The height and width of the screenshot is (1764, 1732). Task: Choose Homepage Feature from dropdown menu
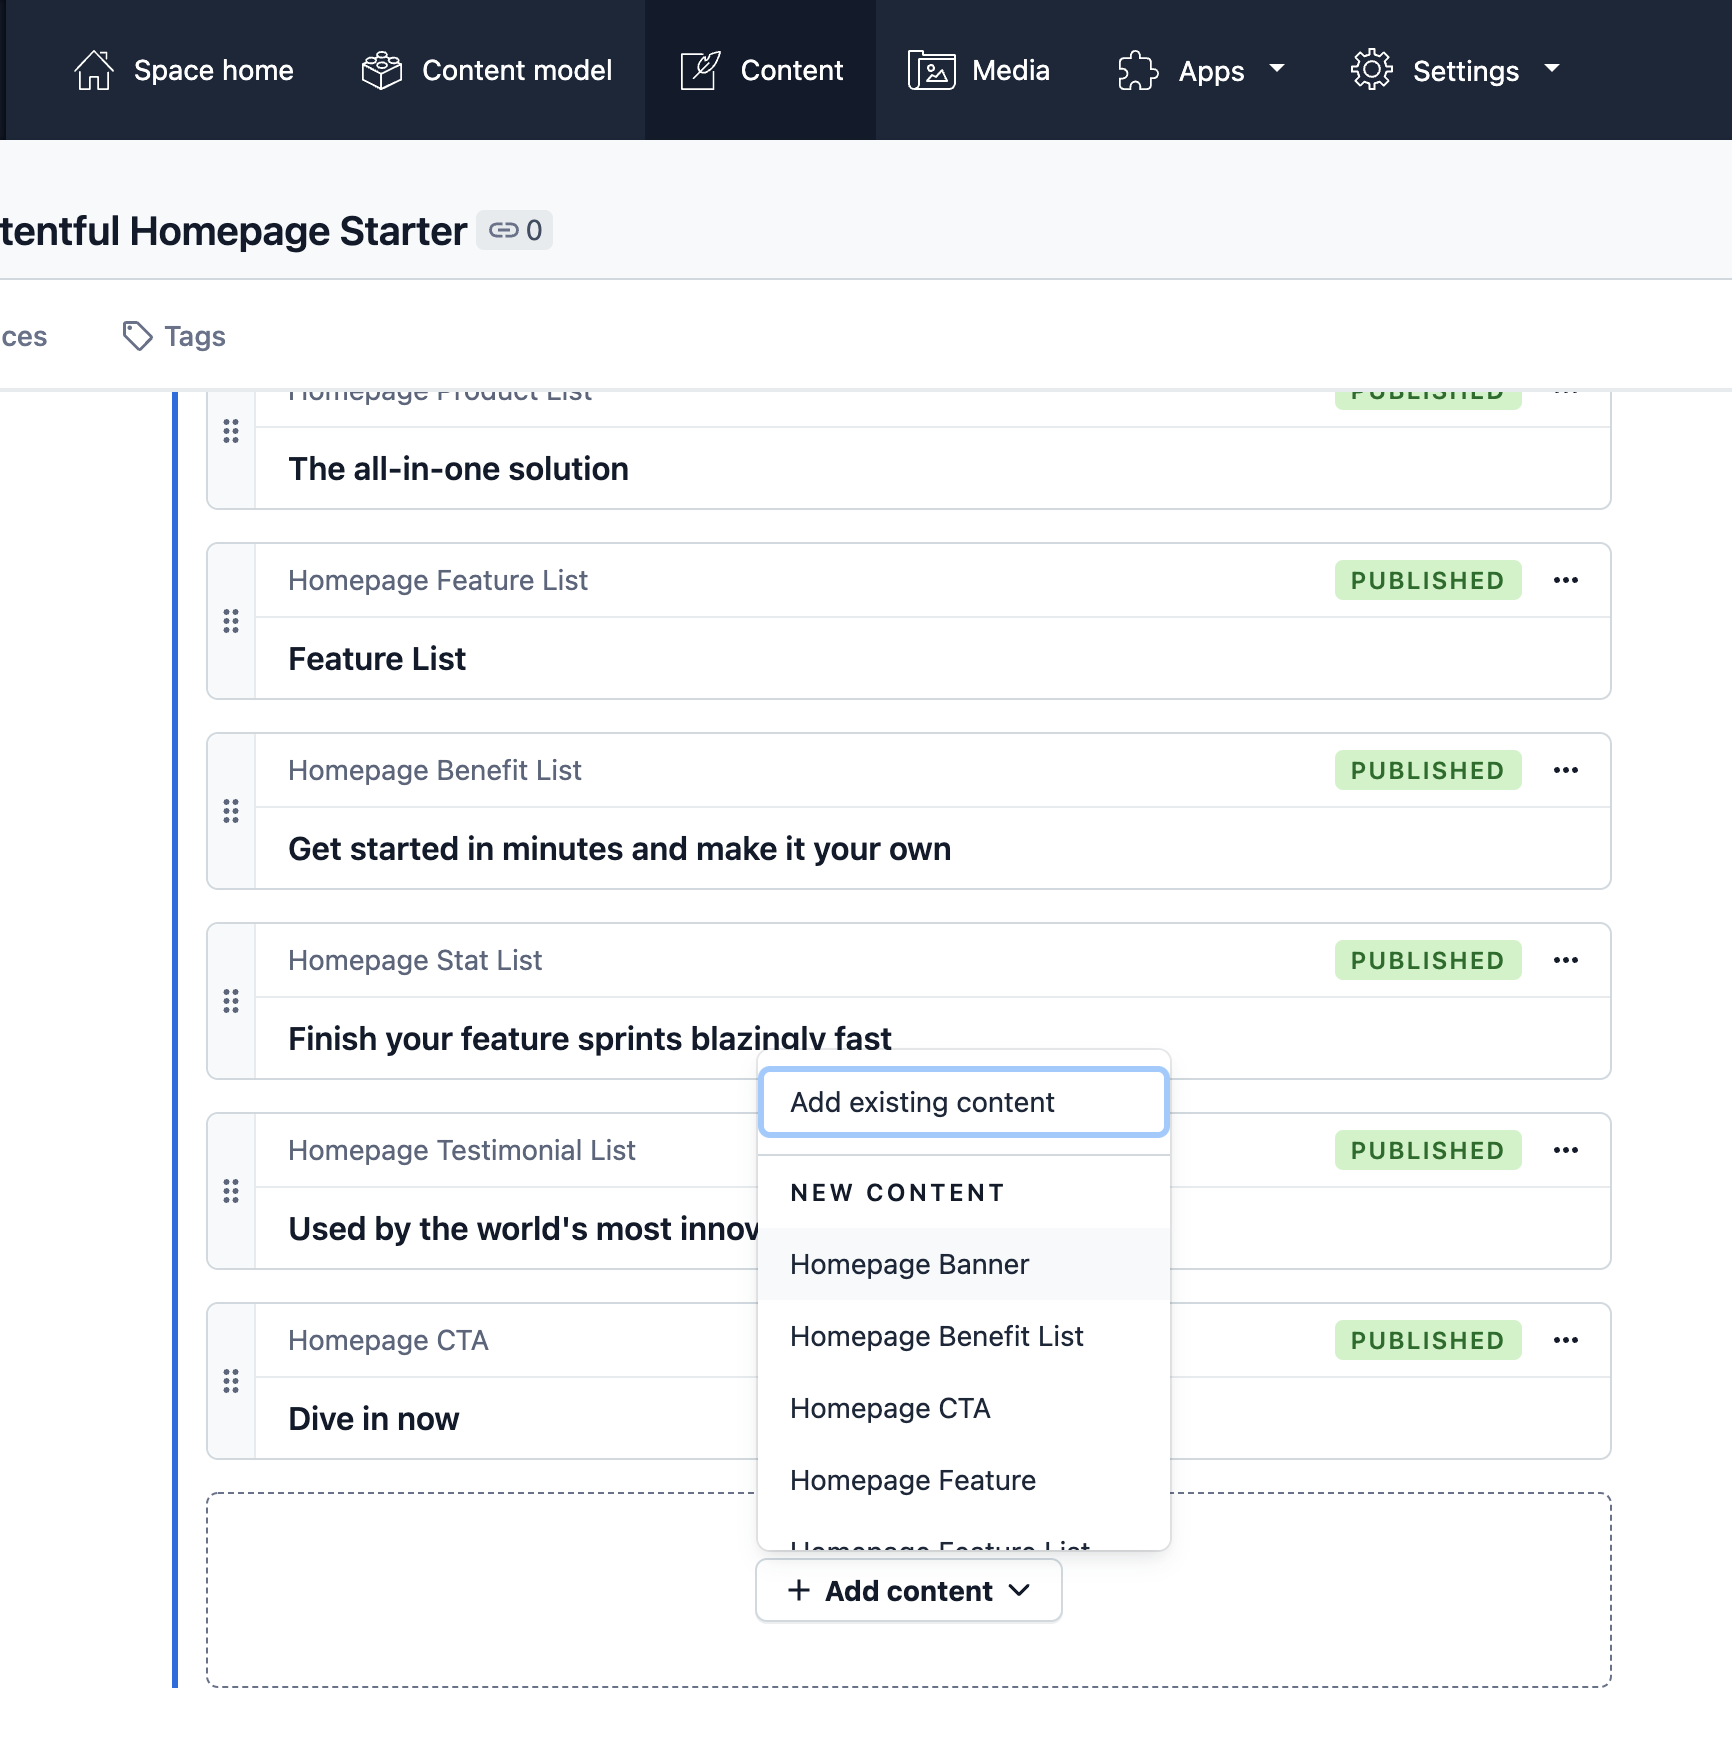coord(964,1480)
